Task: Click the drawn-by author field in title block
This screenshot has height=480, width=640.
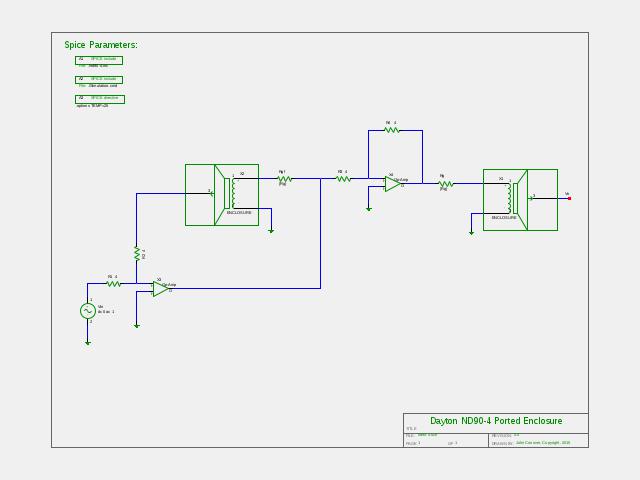Action: coord(543,442)
